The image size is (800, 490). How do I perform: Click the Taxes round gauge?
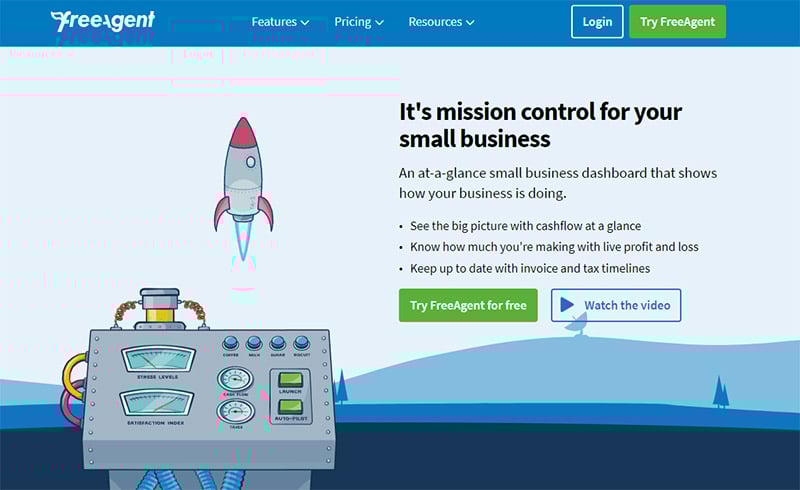(235, 412)
